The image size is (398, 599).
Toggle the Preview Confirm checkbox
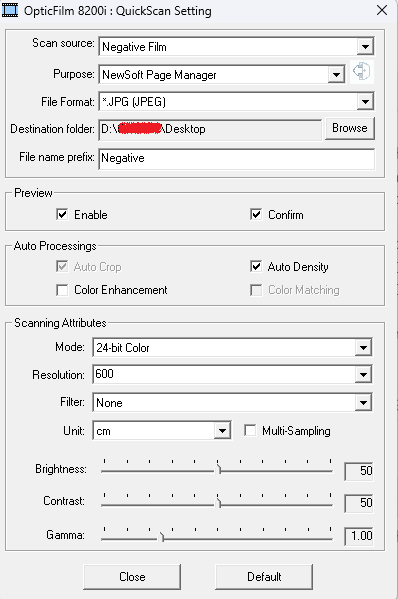tap(256, 214)
